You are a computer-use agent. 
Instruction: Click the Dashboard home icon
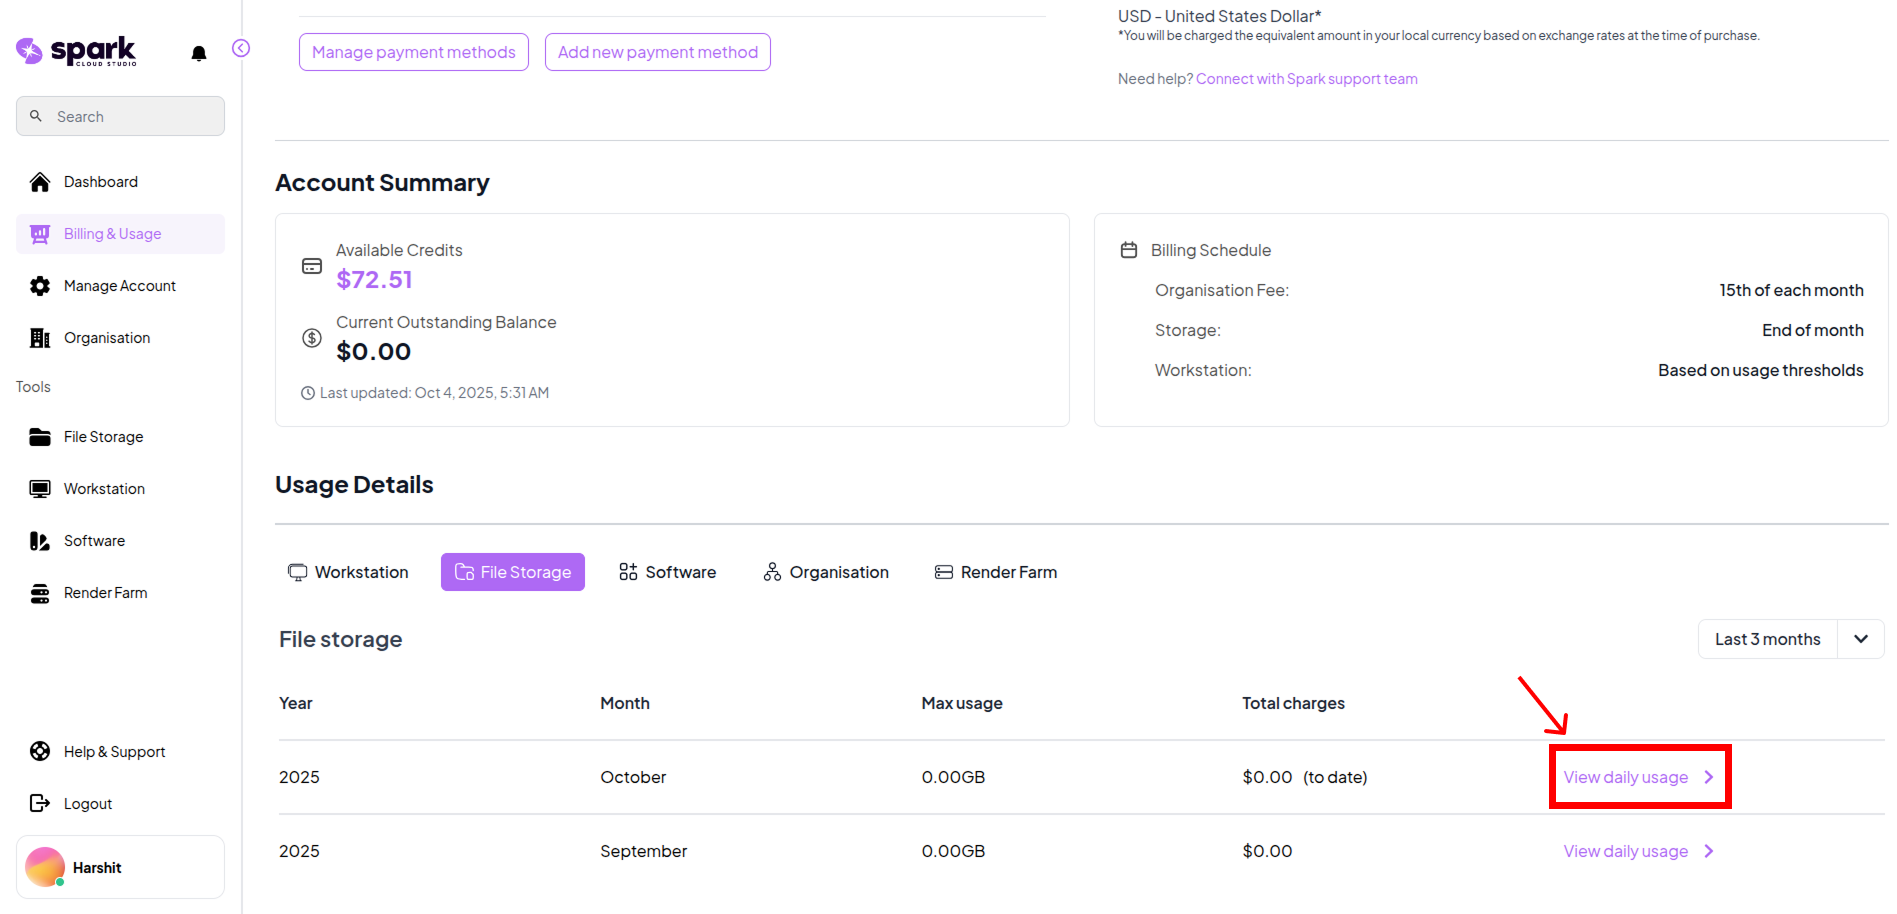pos(40,182)
